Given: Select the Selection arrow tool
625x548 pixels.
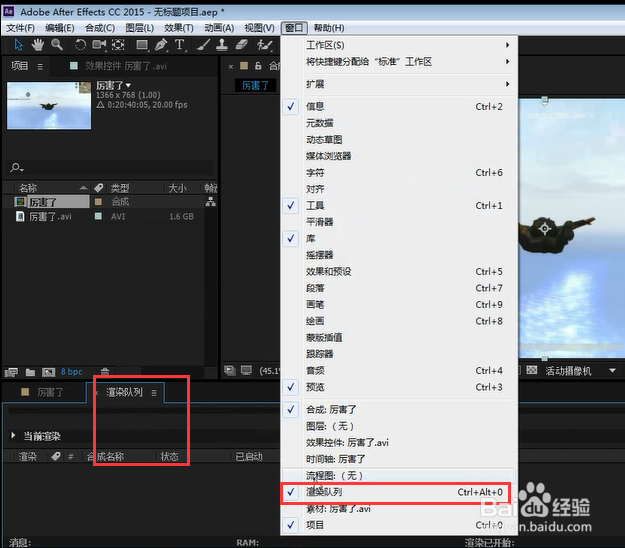Looking at the screenshot, I should tap(18, 45).
